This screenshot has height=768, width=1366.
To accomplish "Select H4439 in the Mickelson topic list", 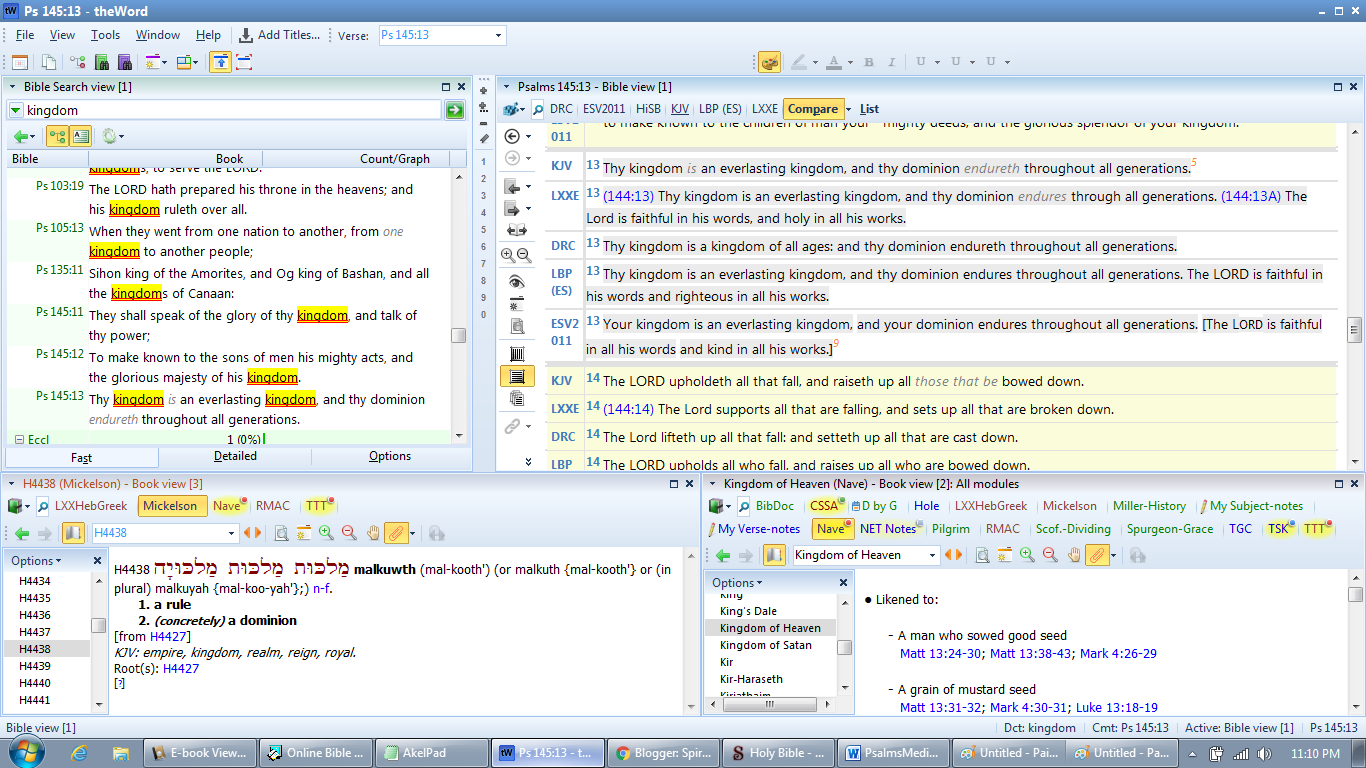I will click(35, 666).
